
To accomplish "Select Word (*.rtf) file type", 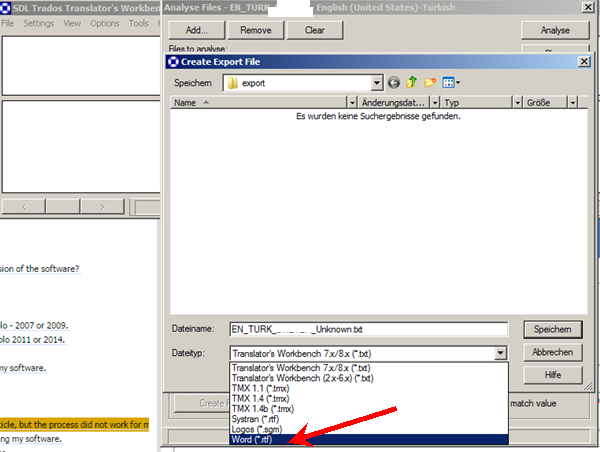I will pyautogui.click(x=369, y=439).
